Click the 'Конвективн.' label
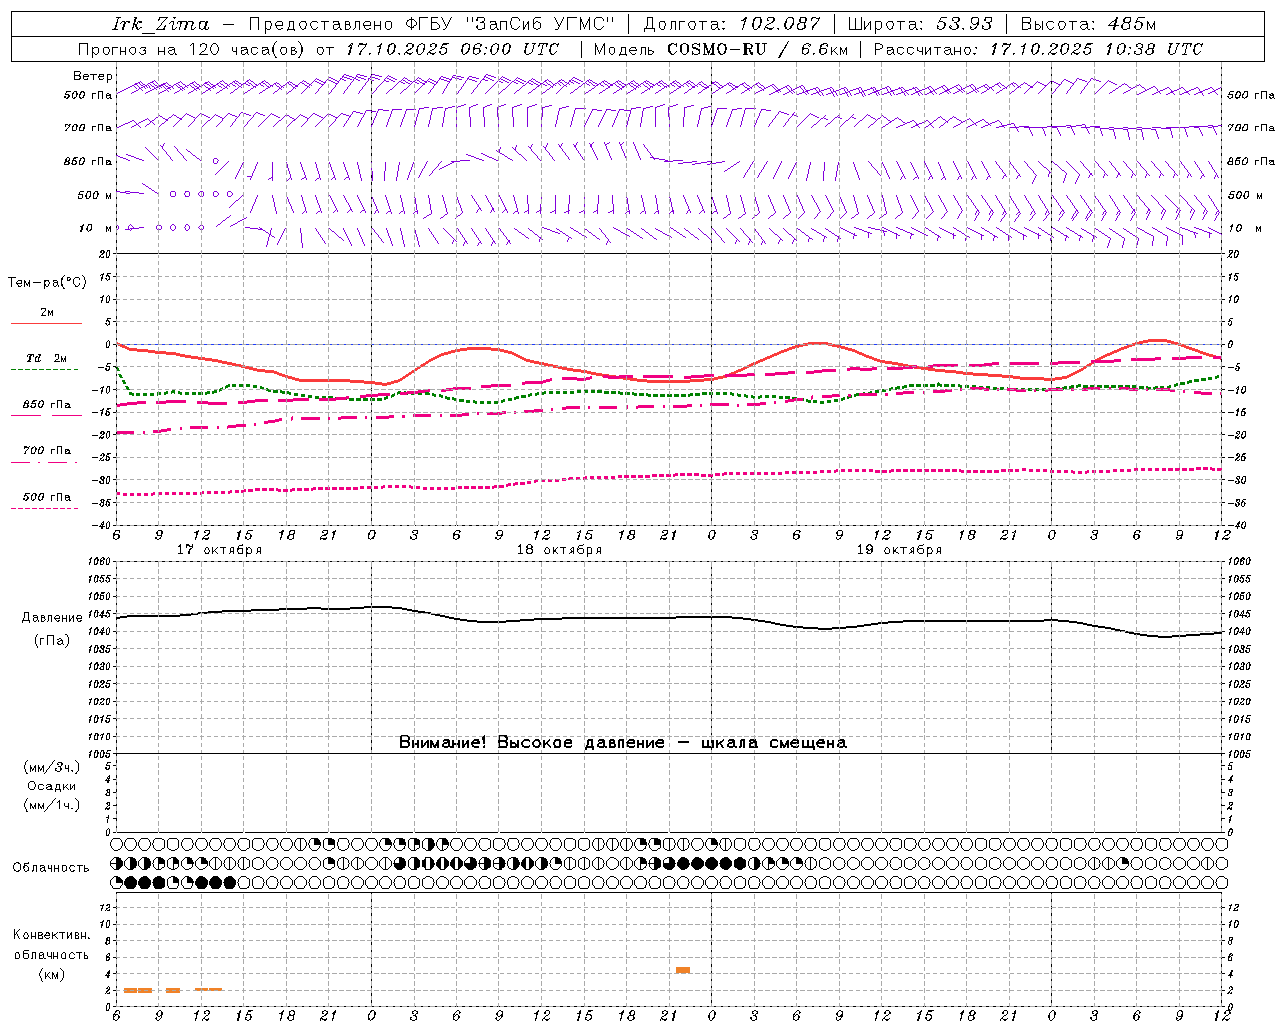The height and width of the screenshot is (1024, 1280). [x=51, y=935]
